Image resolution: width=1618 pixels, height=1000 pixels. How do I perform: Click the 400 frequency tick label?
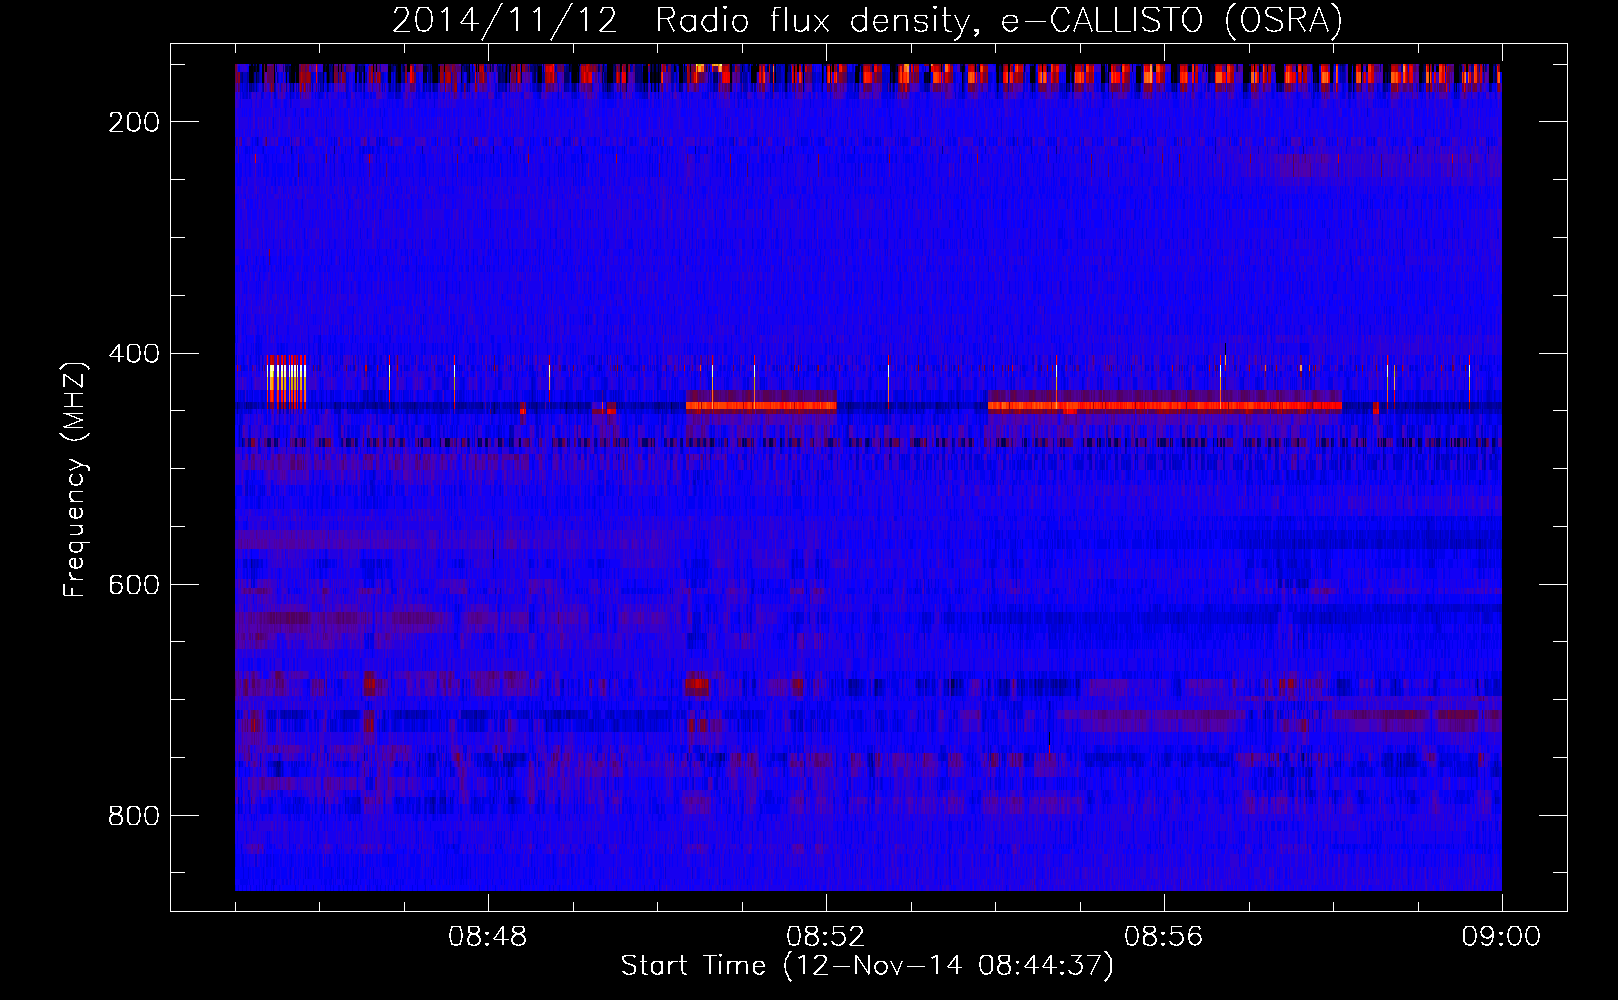pos(134,354)
